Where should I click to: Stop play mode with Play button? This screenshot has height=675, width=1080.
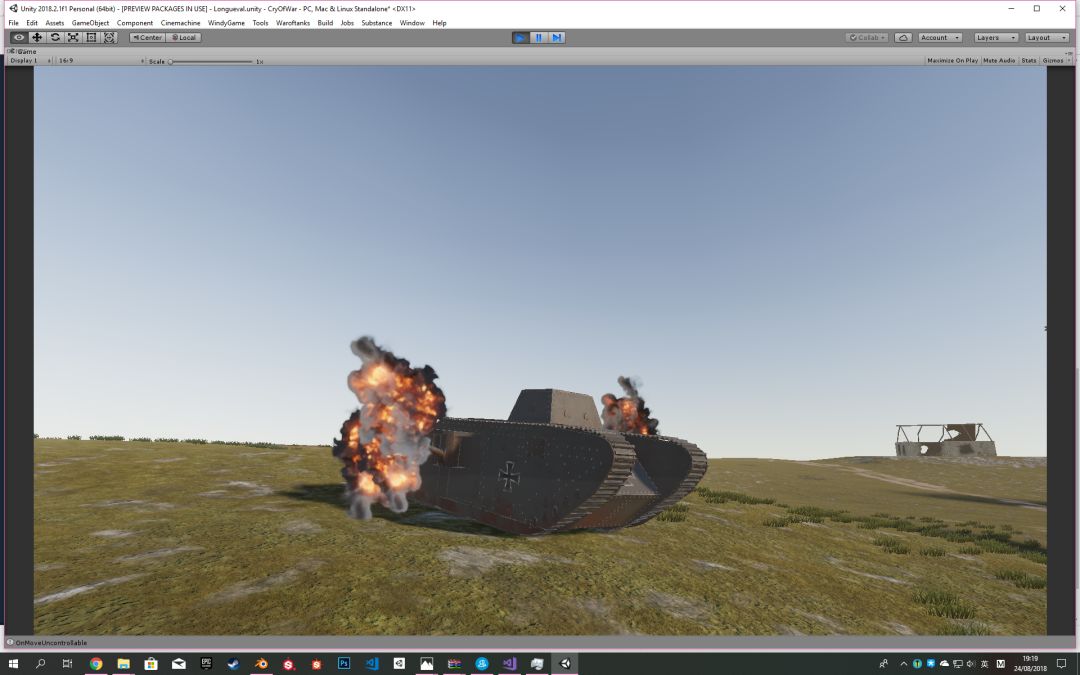pos(521,38)
